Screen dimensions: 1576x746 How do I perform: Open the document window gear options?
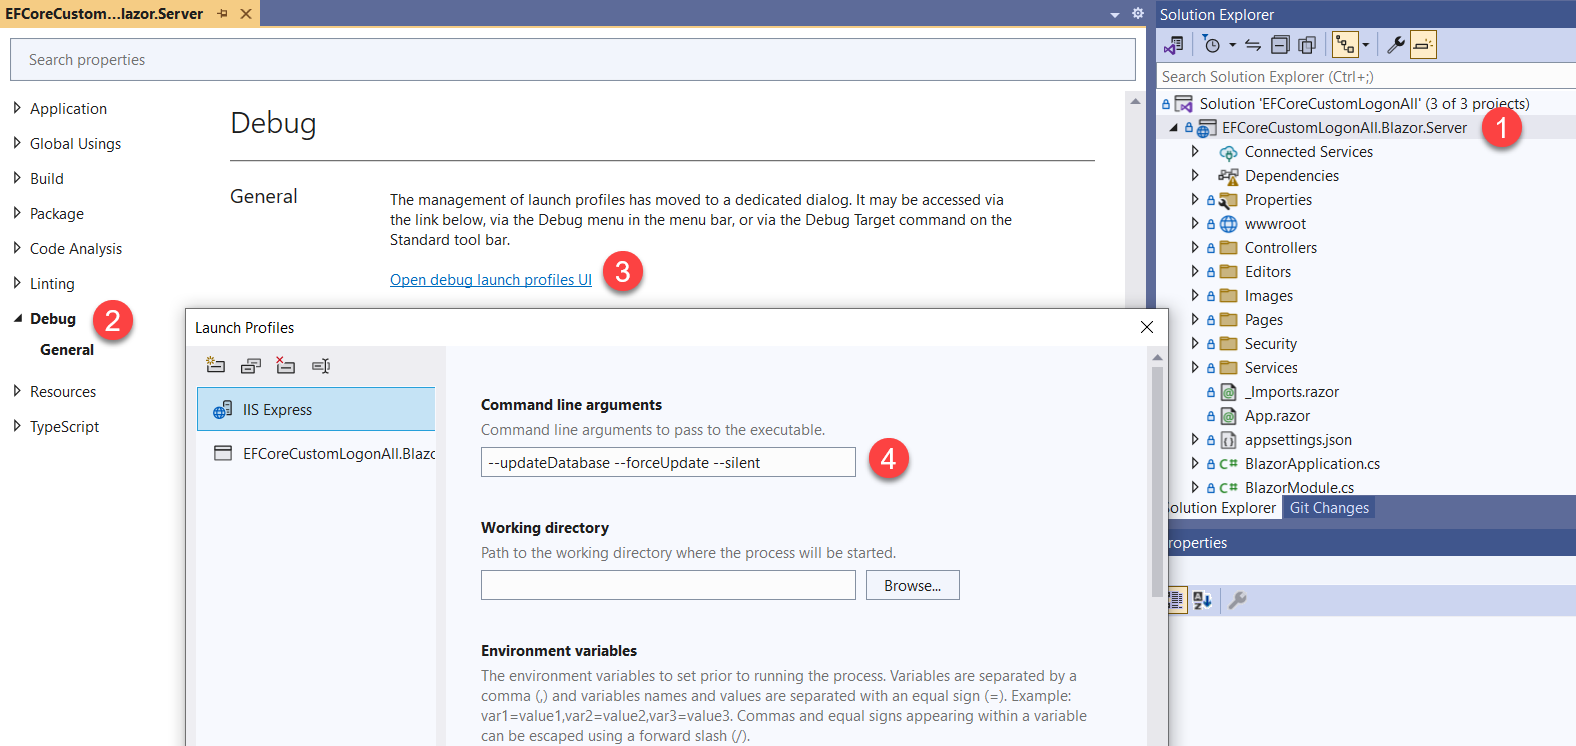1137,14
